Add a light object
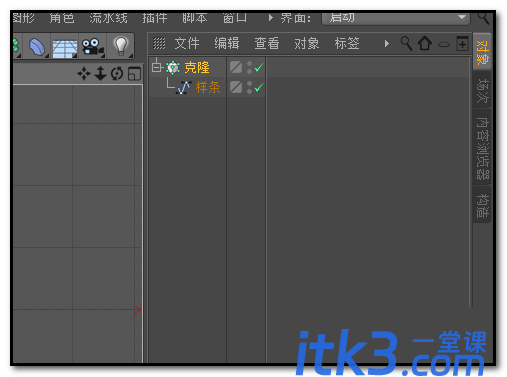Viewport: 507px width, 377px height. pyautogui.click(x=121, y=46)
